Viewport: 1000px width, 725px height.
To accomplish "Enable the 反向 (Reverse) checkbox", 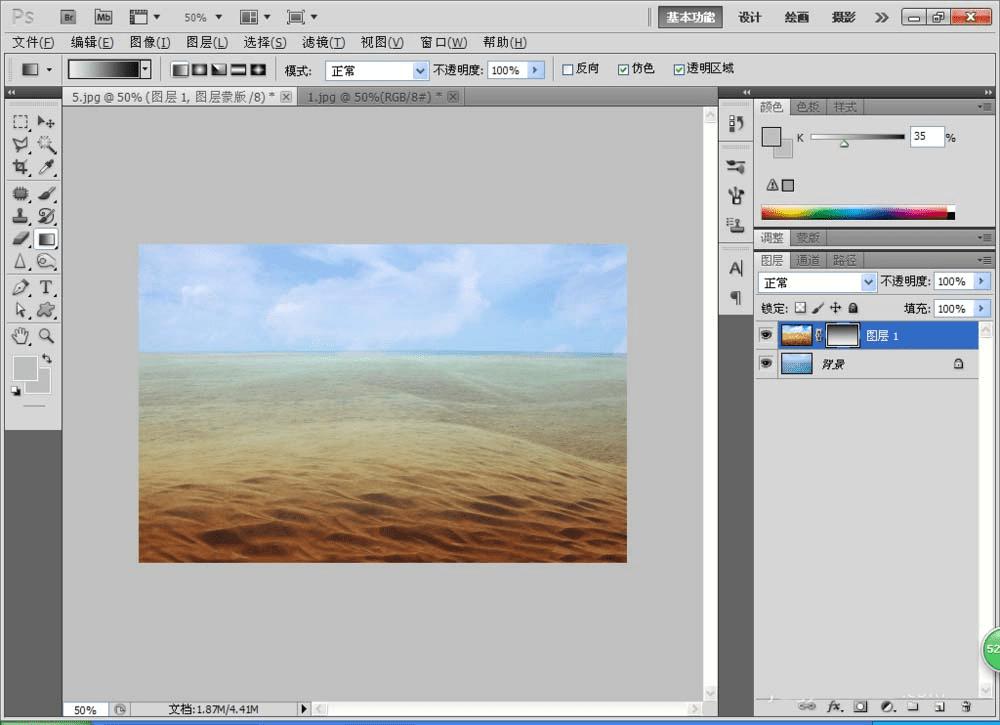I will (568, 70).
